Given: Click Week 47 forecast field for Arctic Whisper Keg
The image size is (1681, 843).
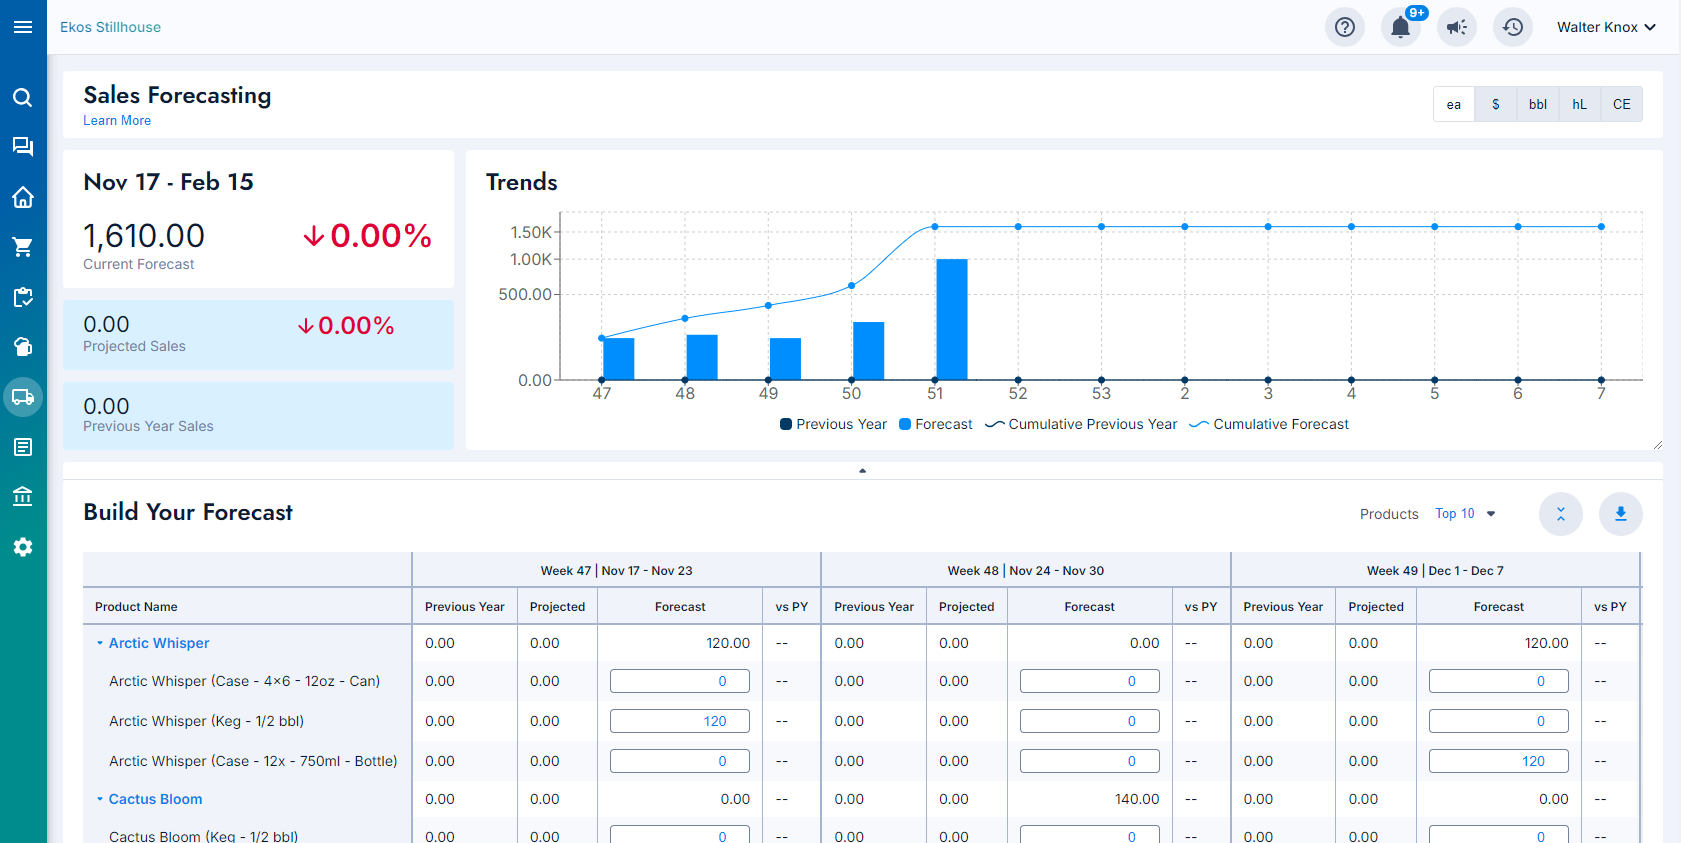Looking at the screenshot, I should click(x=680, y=721).
